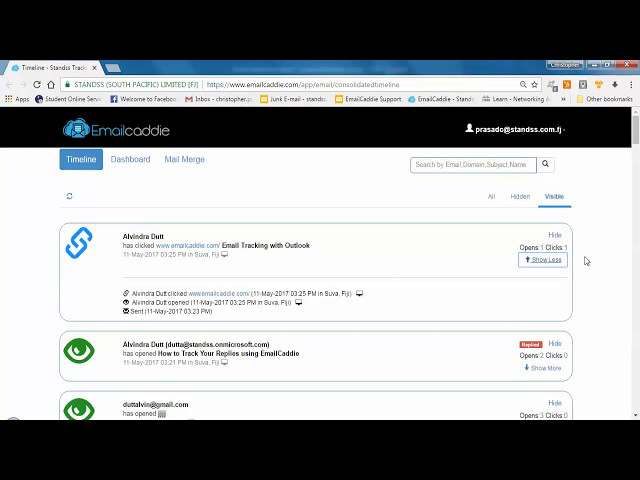Open the Welcome to Facebook bookmark
640x480 pixels.
tap(143, 99)
